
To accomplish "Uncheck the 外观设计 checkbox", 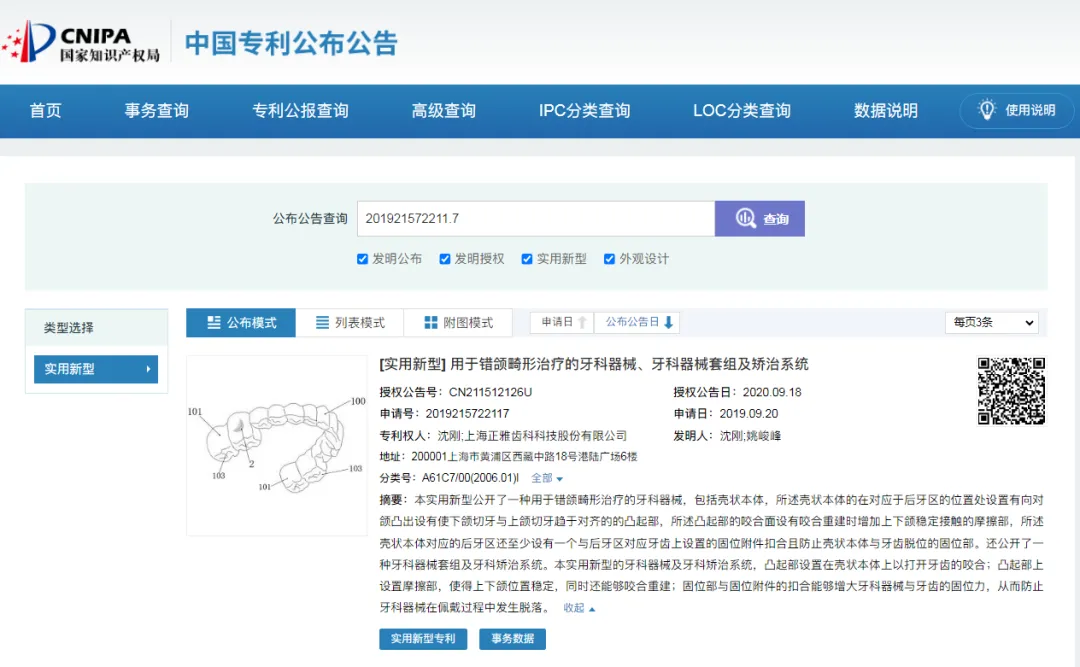I will [x=609, y=259].
